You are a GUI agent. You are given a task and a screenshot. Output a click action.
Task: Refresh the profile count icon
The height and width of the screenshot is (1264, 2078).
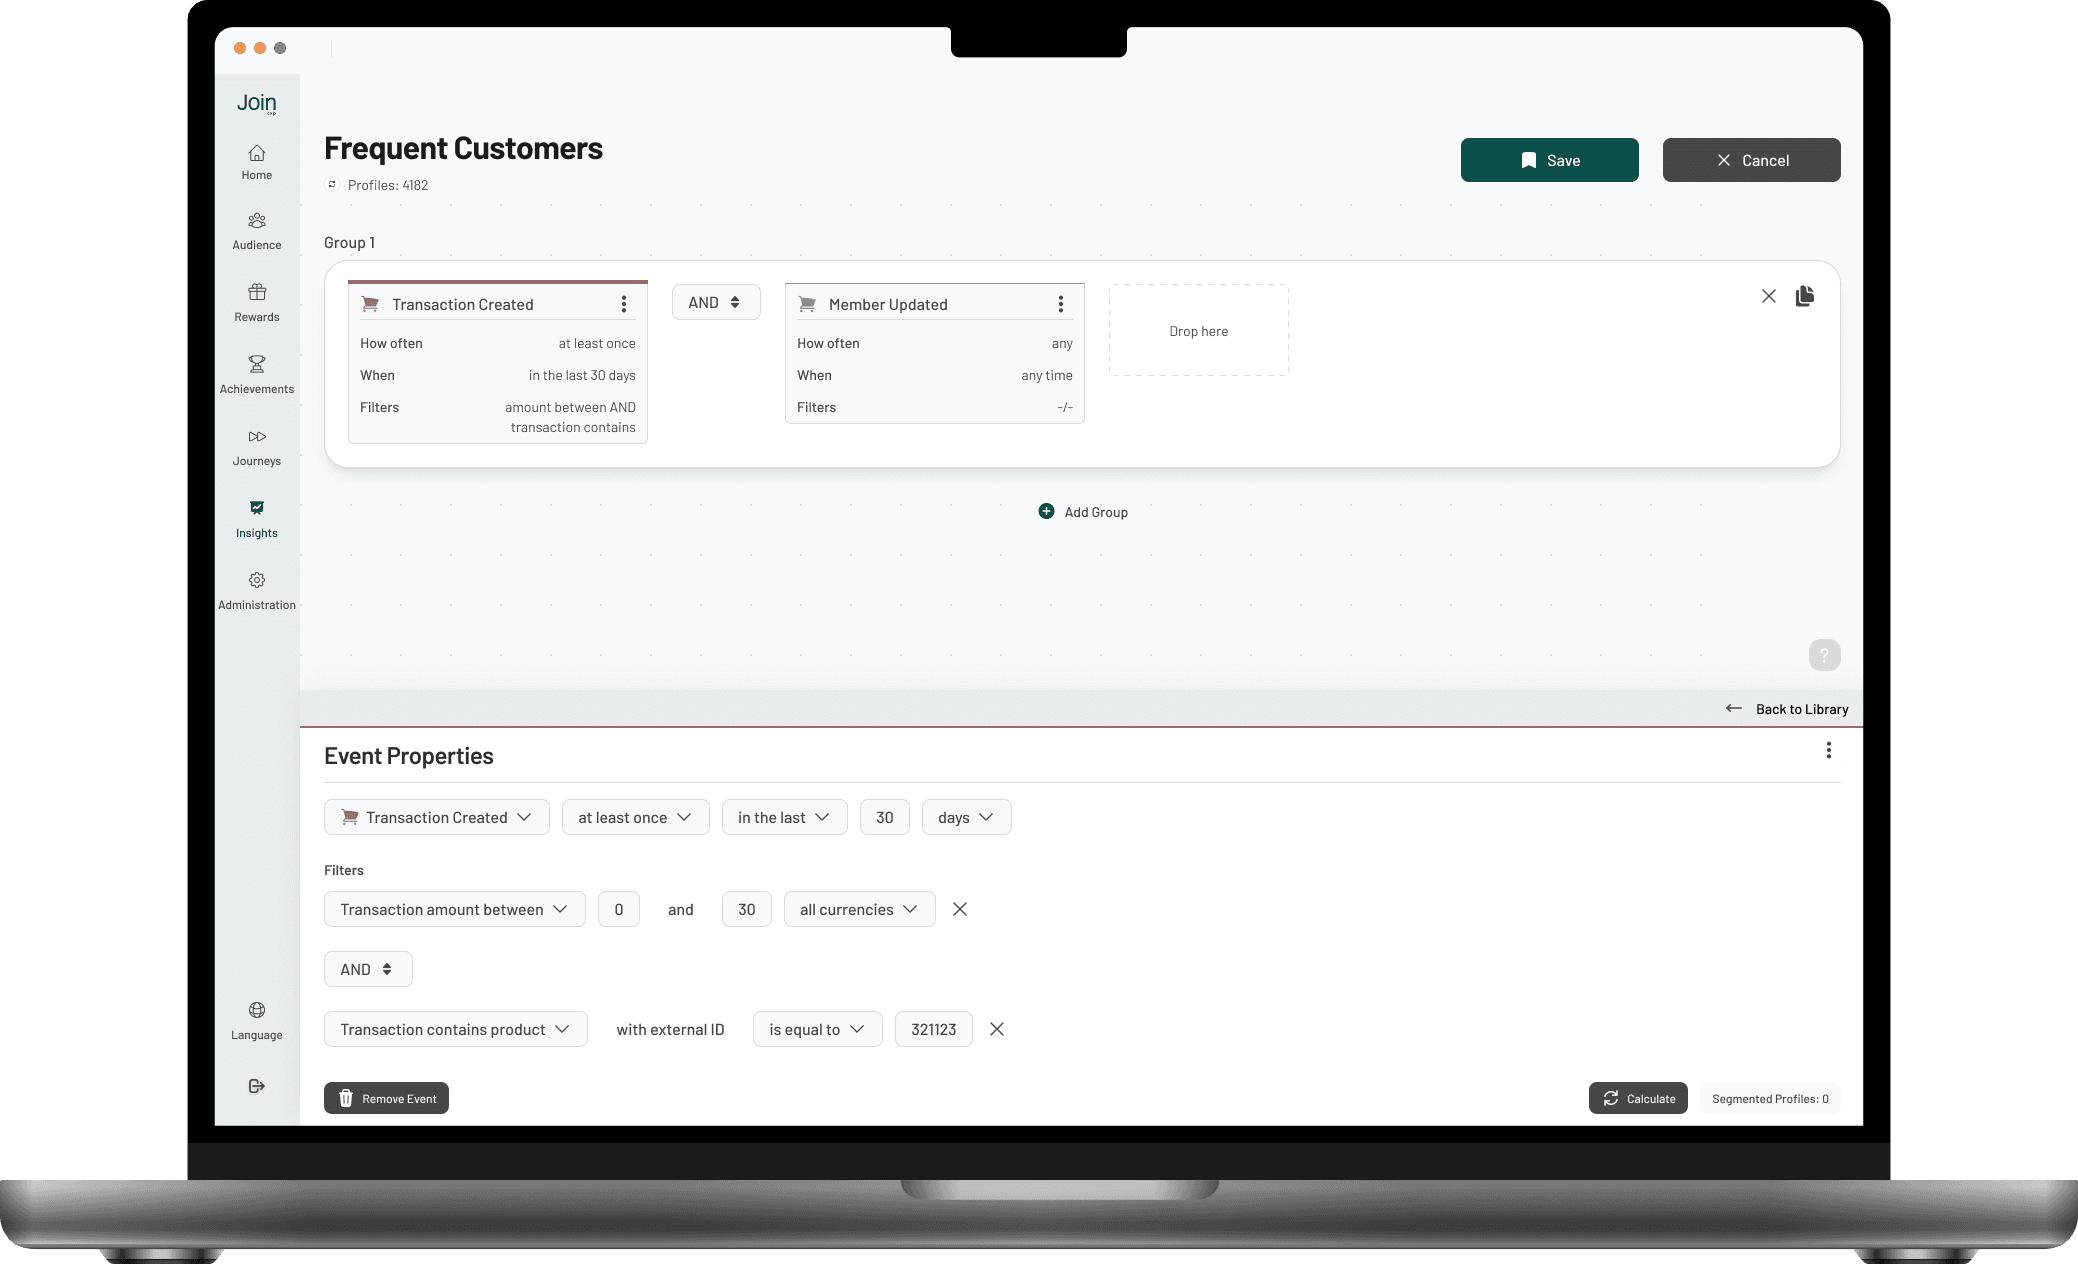pos(332,184)
